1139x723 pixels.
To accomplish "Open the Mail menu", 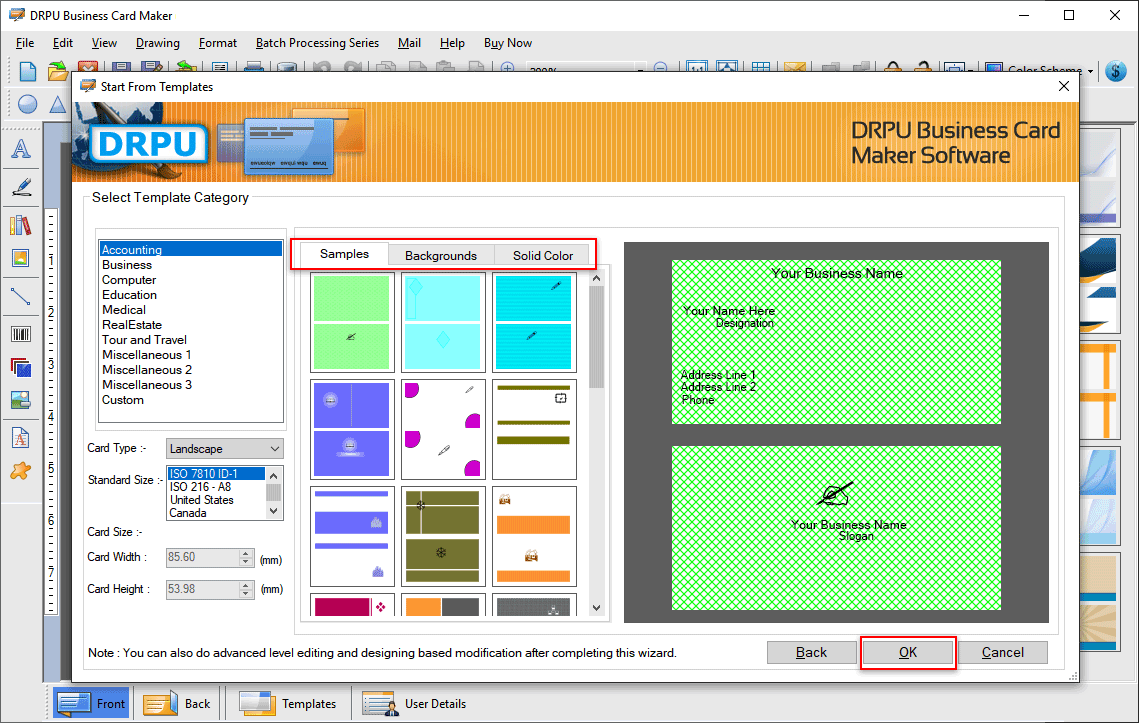I will coord(409,43).
